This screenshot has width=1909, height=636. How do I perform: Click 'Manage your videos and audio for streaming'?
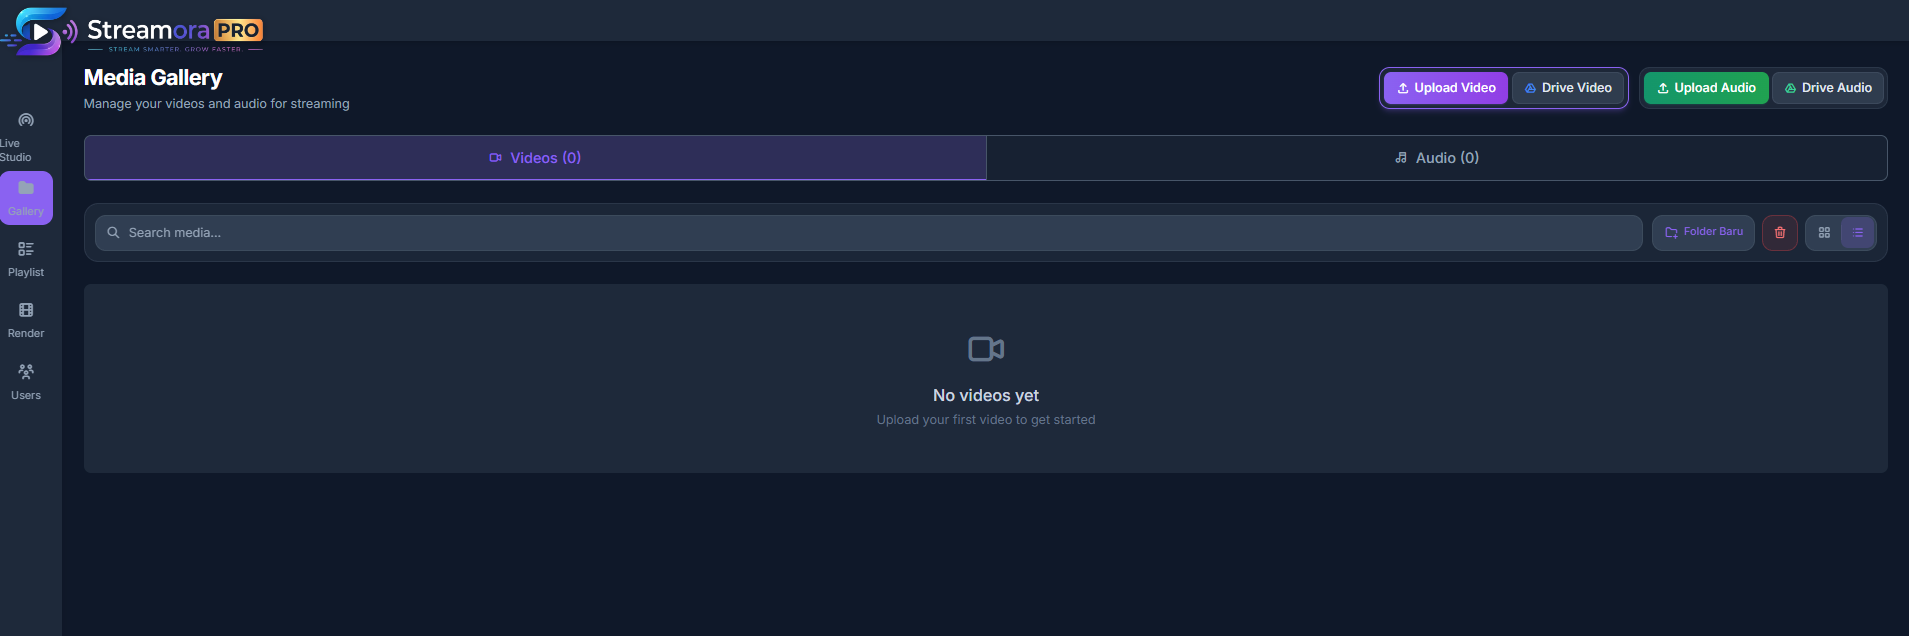[x=217, y=104]
